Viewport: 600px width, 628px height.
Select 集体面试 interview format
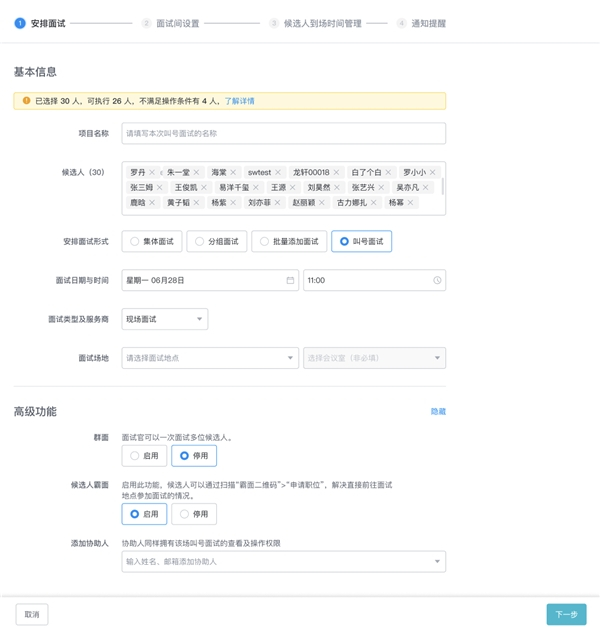click(152, 242)
